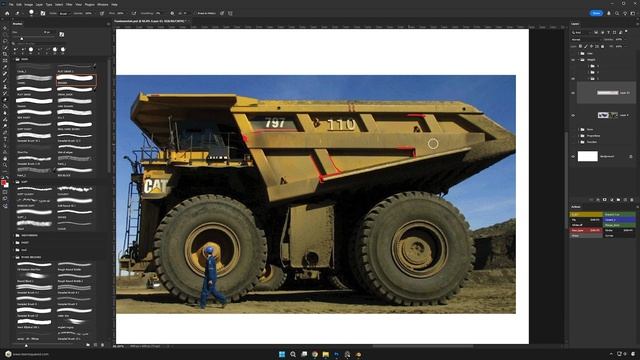Click the Home icon in options bar
The image size is (640, 360).
click(7, 13)
